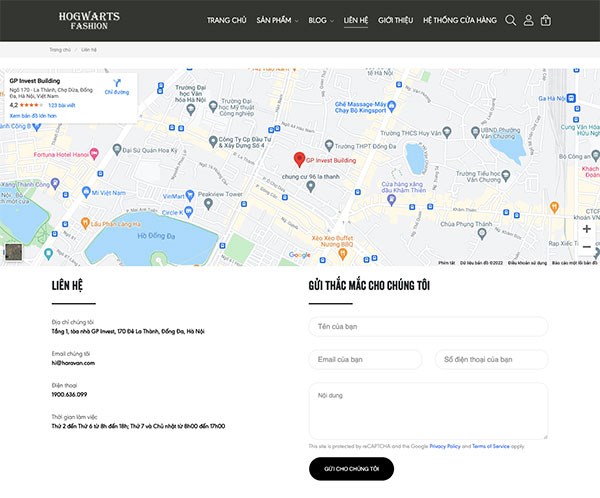Image resolution: width=600 pixels, height=498 pixels.
Task: Click Xem bản đồ lớn hơn link
Action: click(33, 116)
